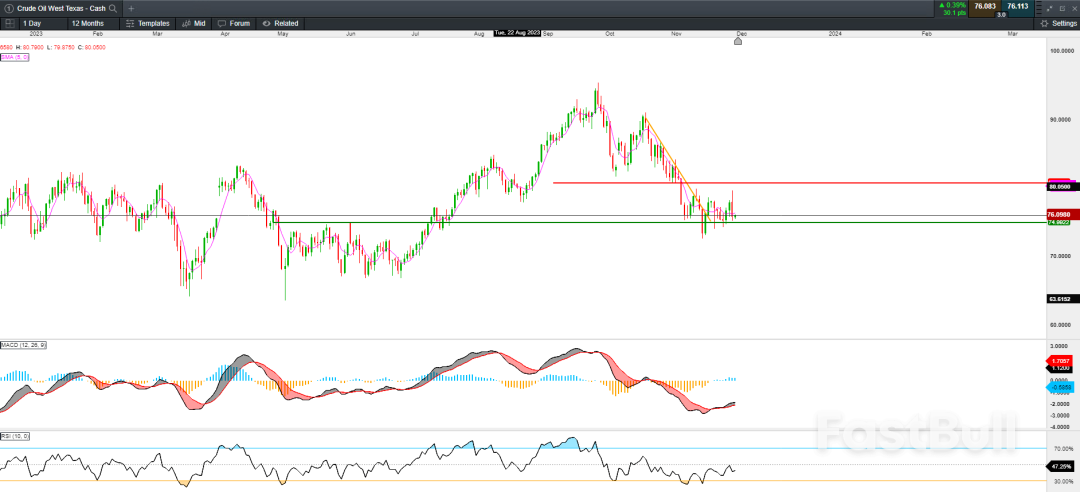This screenshot has width=1080, height=492.
Task: Click the sell price 76.083 button
Action: click(986, 6)
